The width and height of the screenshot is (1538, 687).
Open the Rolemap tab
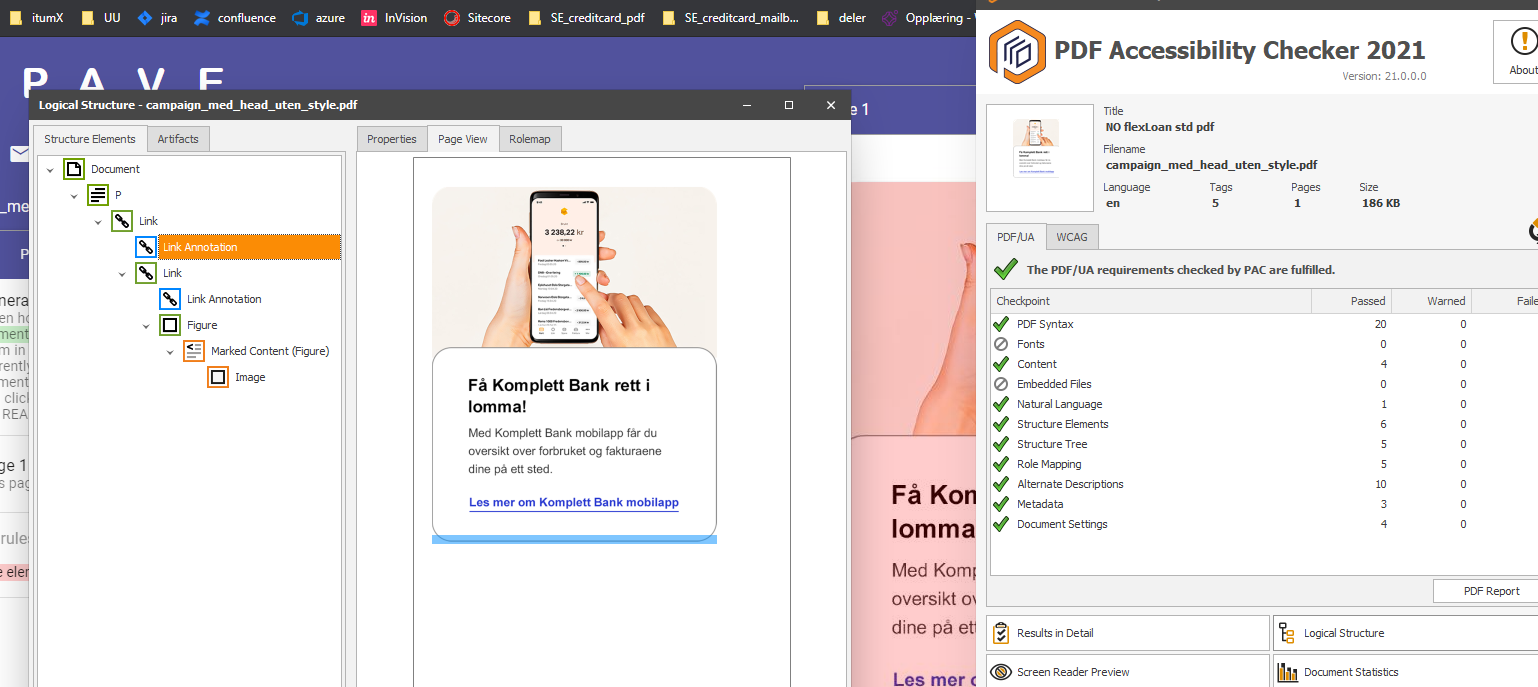[x=529, y=139]
